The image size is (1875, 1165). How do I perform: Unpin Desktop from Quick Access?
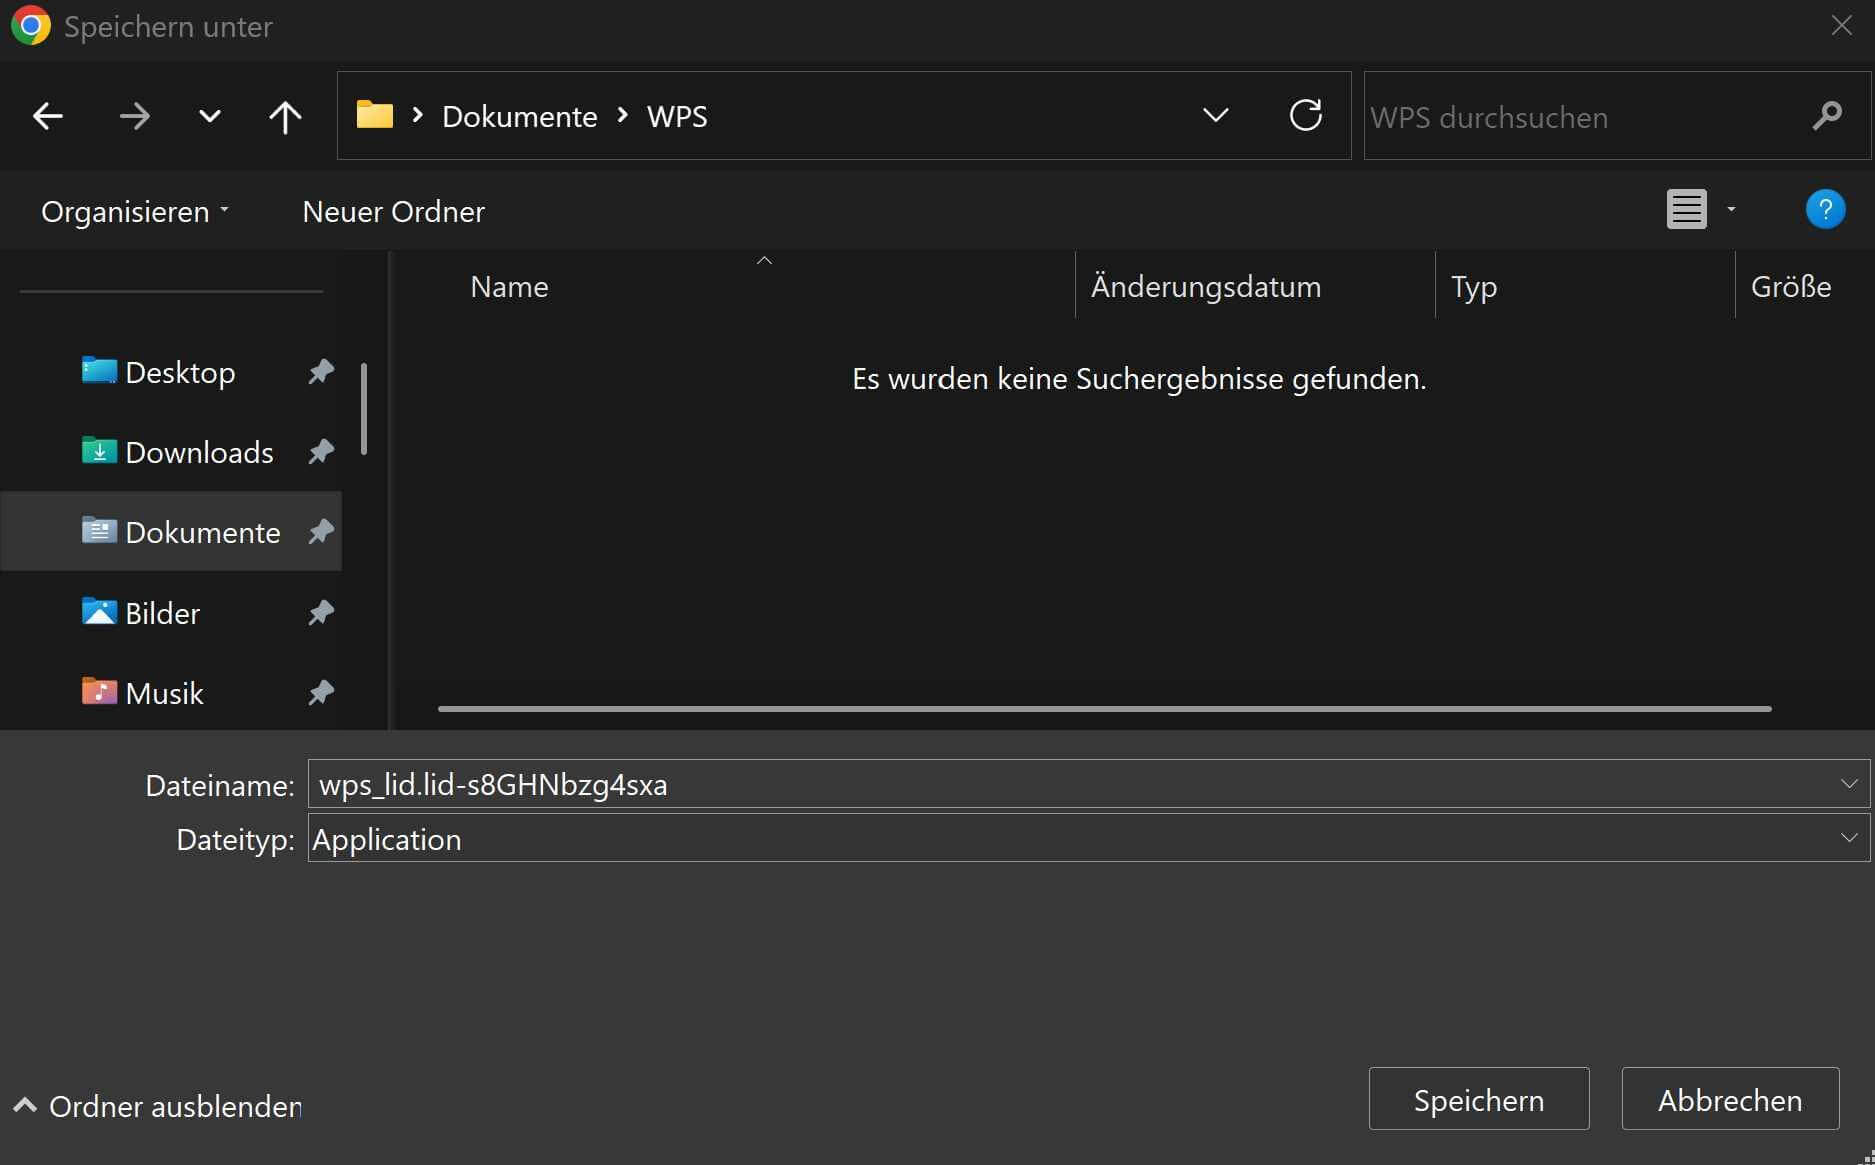(x=320, y=371)
